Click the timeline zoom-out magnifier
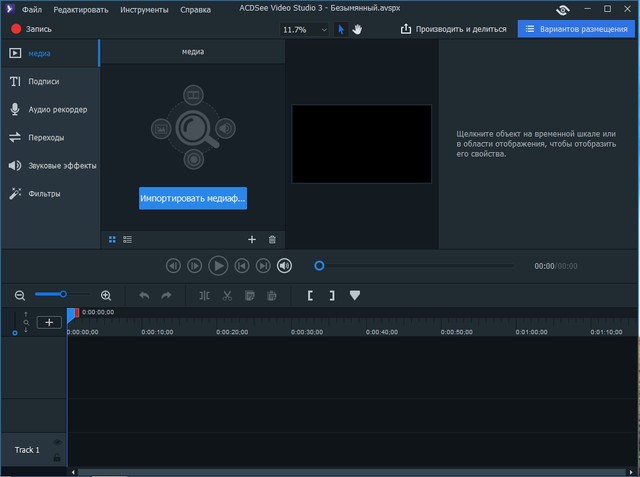This screenshot has width=640, height=477. tap(19, 296)
